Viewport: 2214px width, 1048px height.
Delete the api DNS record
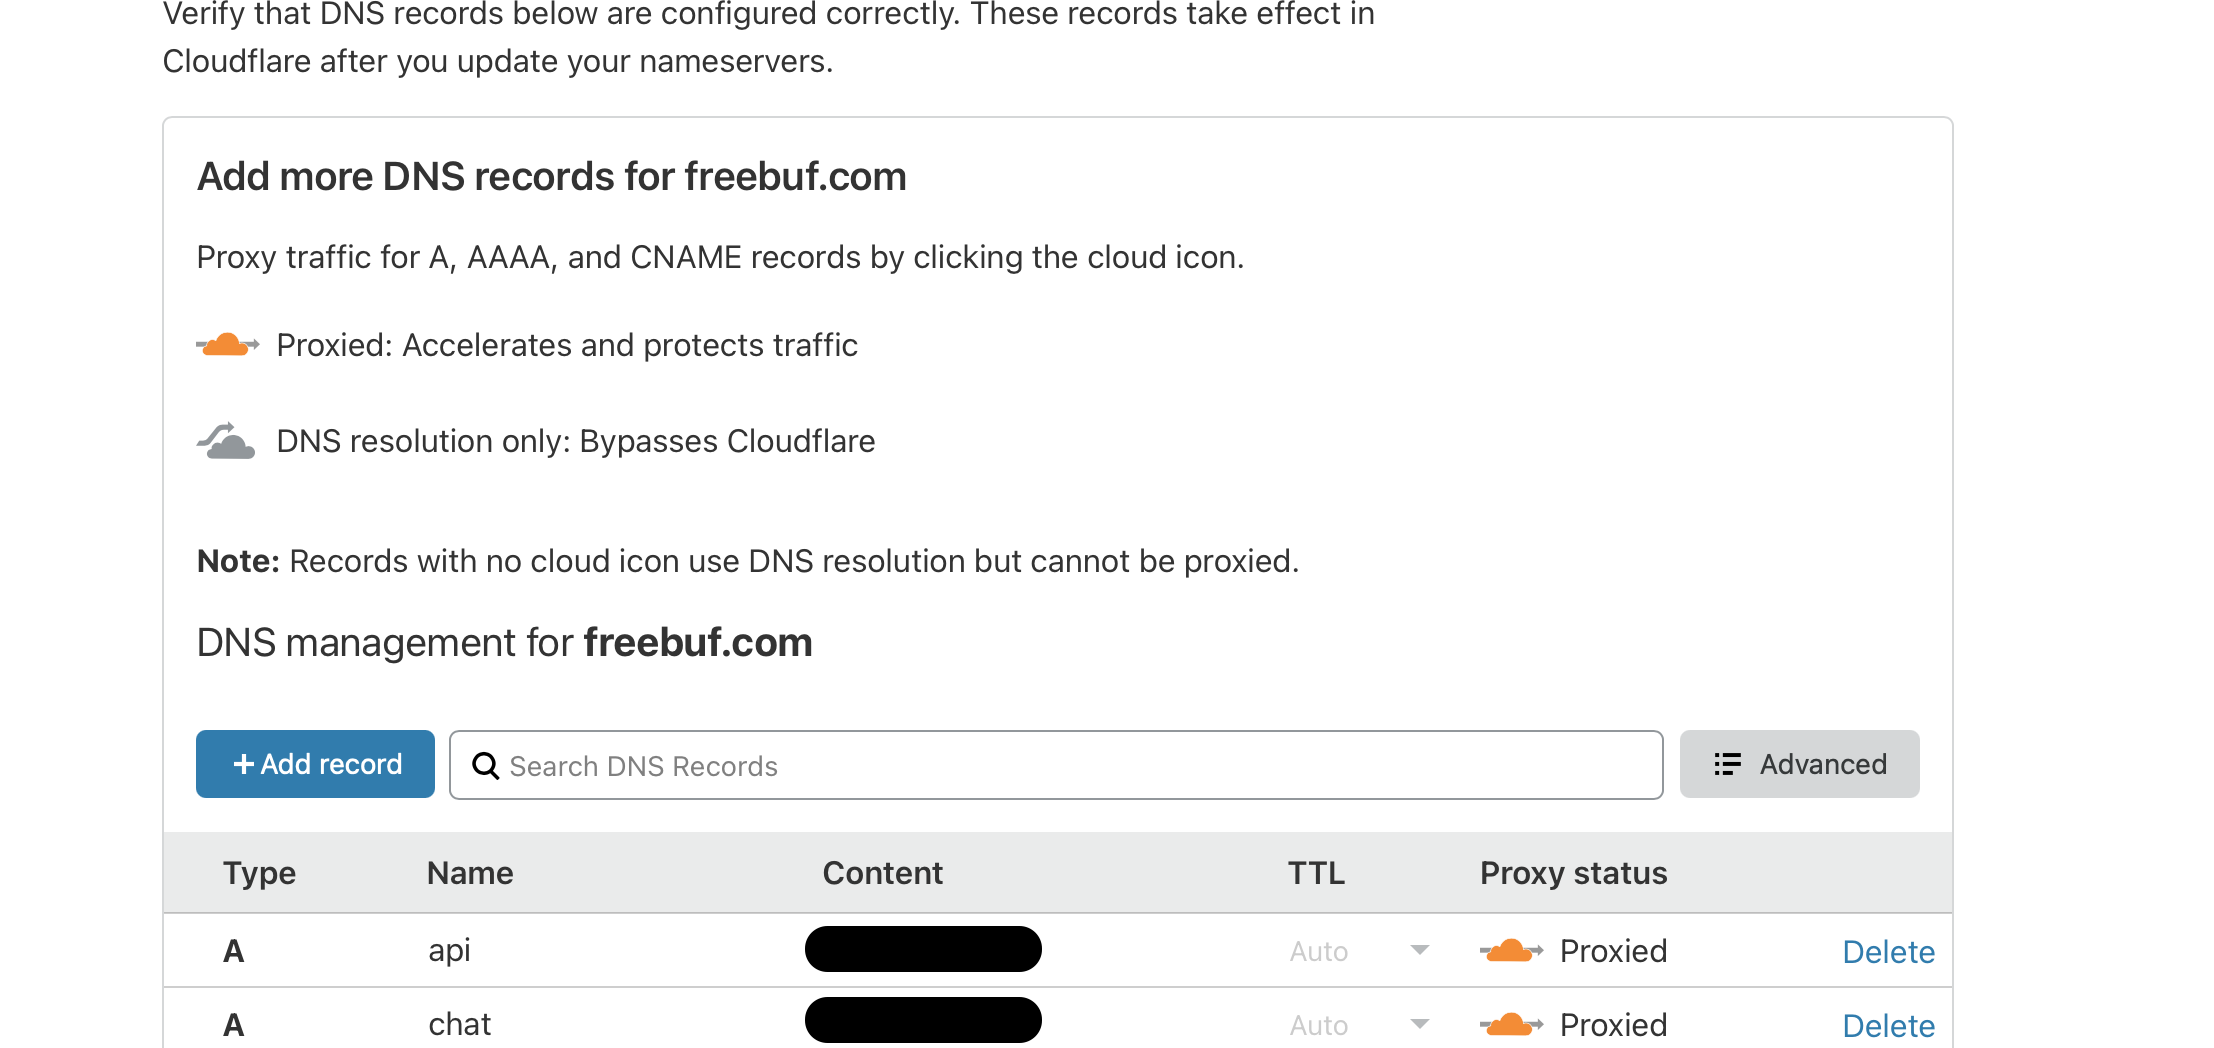[1888, 952]
